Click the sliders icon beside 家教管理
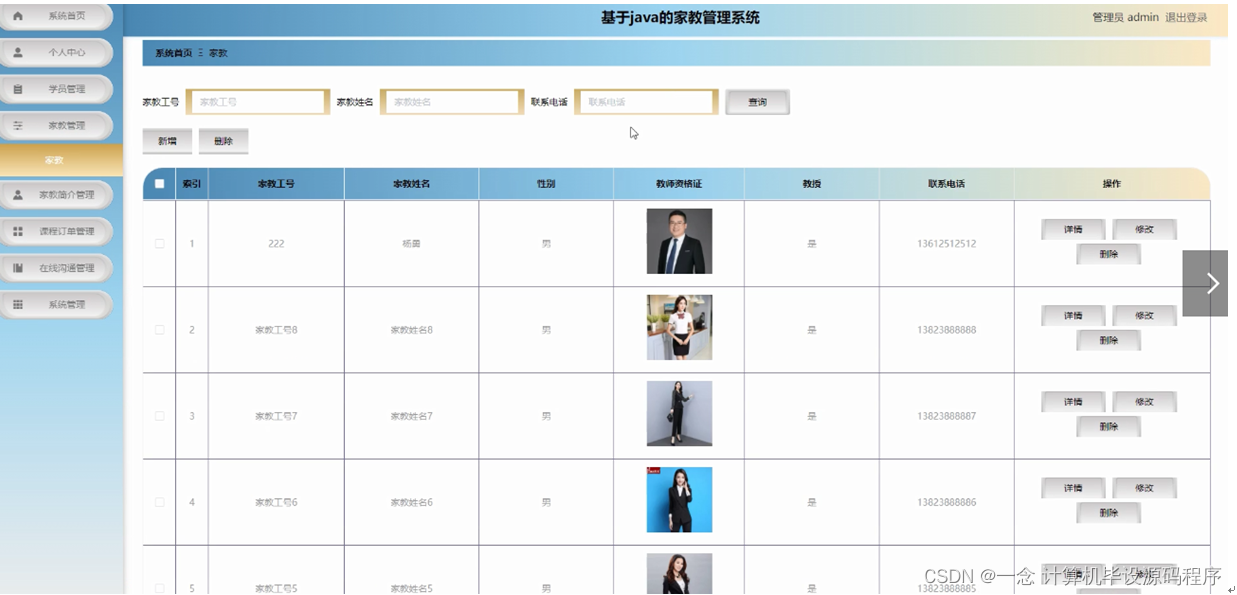 click(x=18, y=125)
